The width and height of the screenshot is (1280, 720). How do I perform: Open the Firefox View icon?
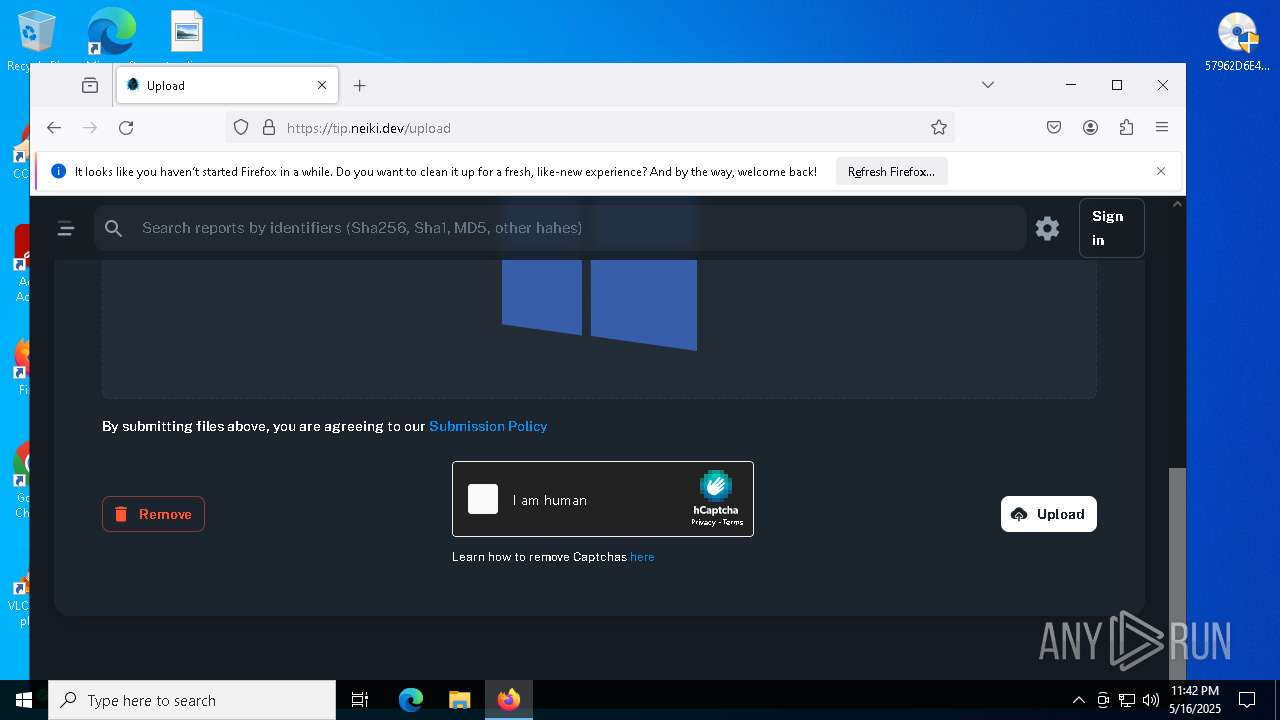pyautogui.click(x=90, y=86)
